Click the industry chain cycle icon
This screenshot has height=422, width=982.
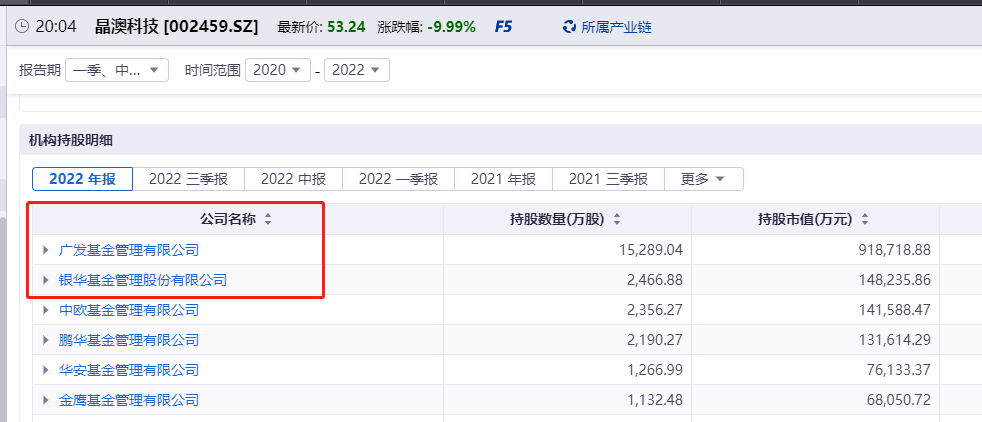[569, 27]
